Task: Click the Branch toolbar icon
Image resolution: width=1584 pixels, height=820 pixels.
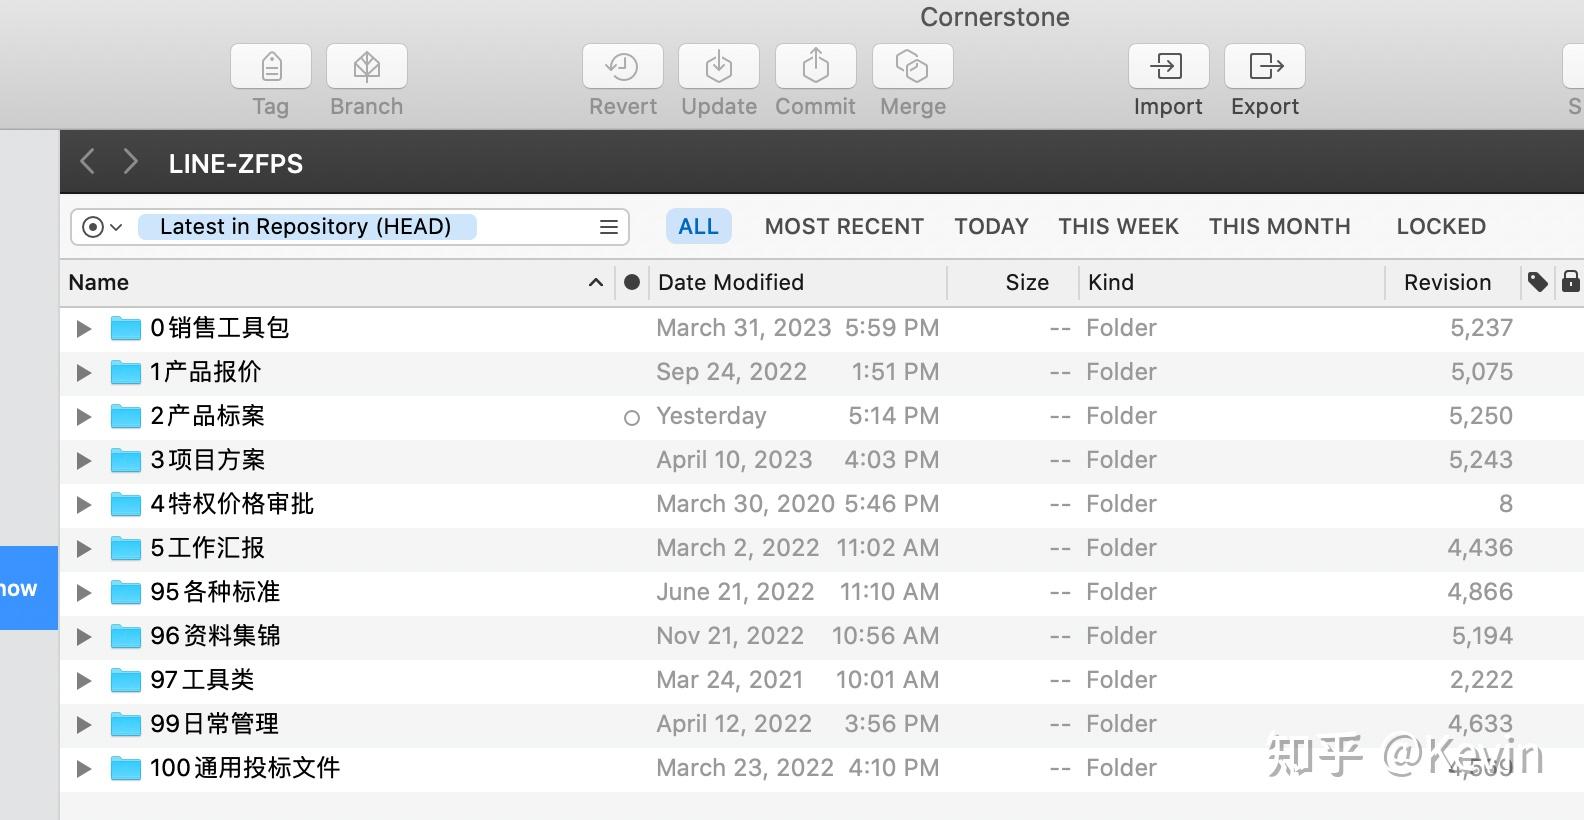Action: click(x=367, y=67)
